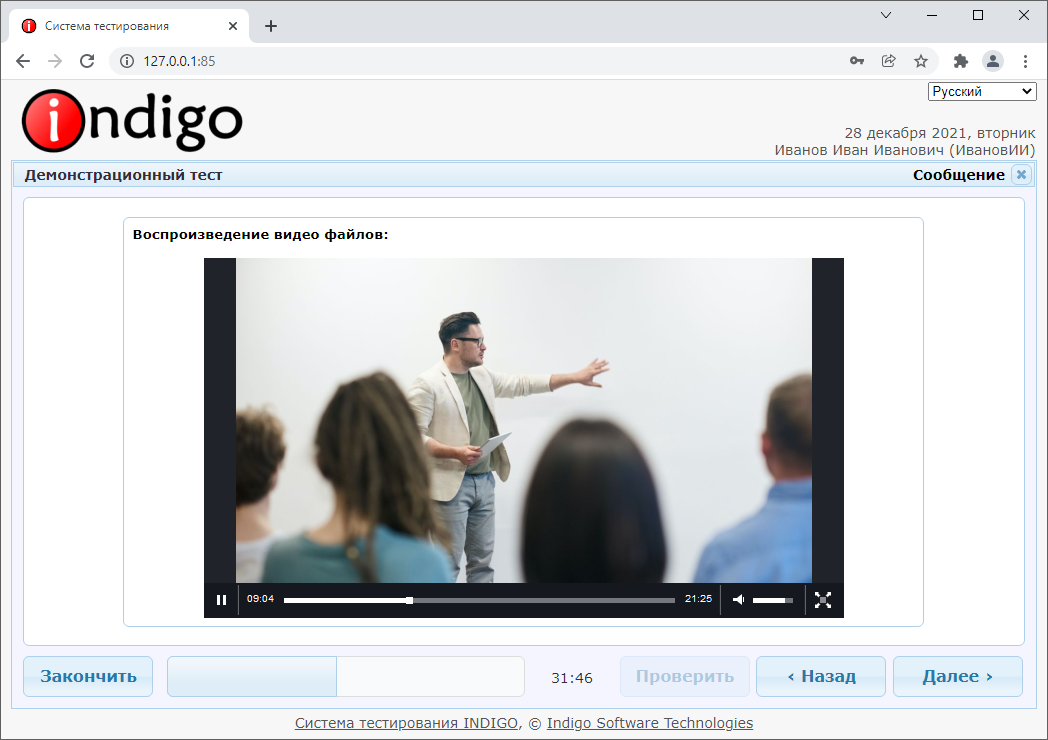Click the test progress bar
The width and height of the screenshot is (1048, 740).
346,676
